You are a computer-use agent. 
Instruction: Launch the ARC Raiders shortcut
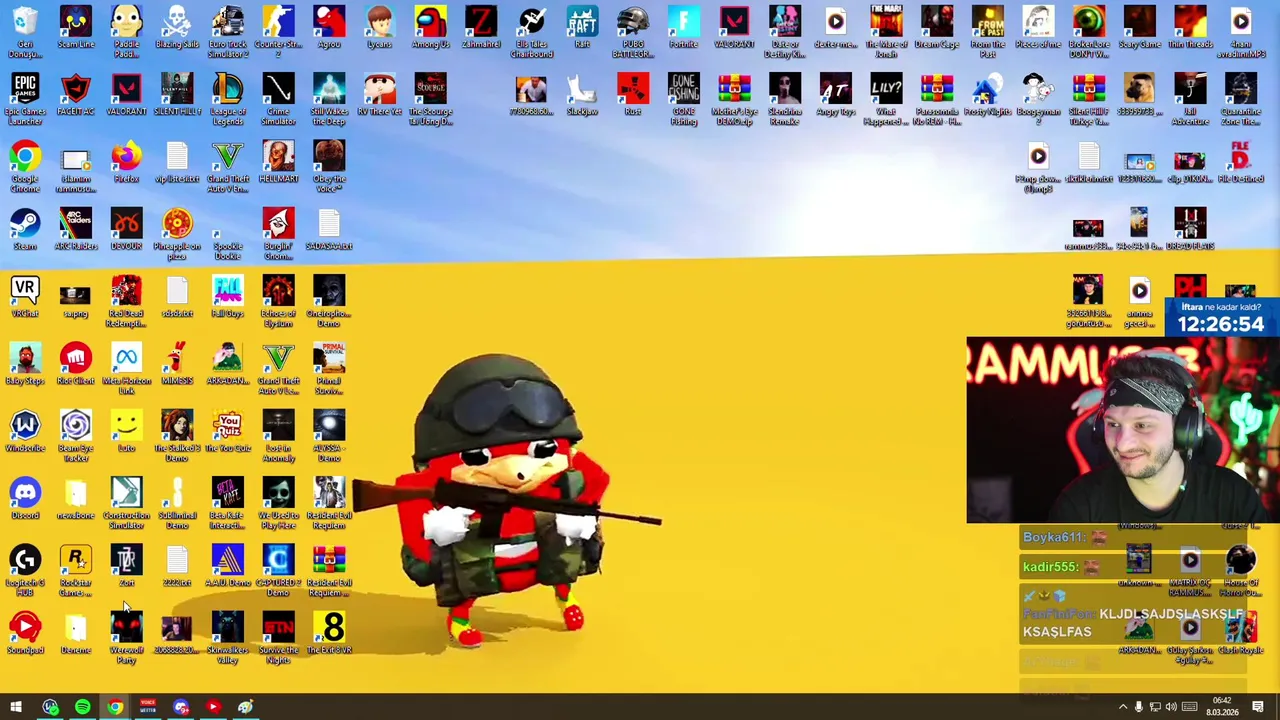[x=76, y=229]
